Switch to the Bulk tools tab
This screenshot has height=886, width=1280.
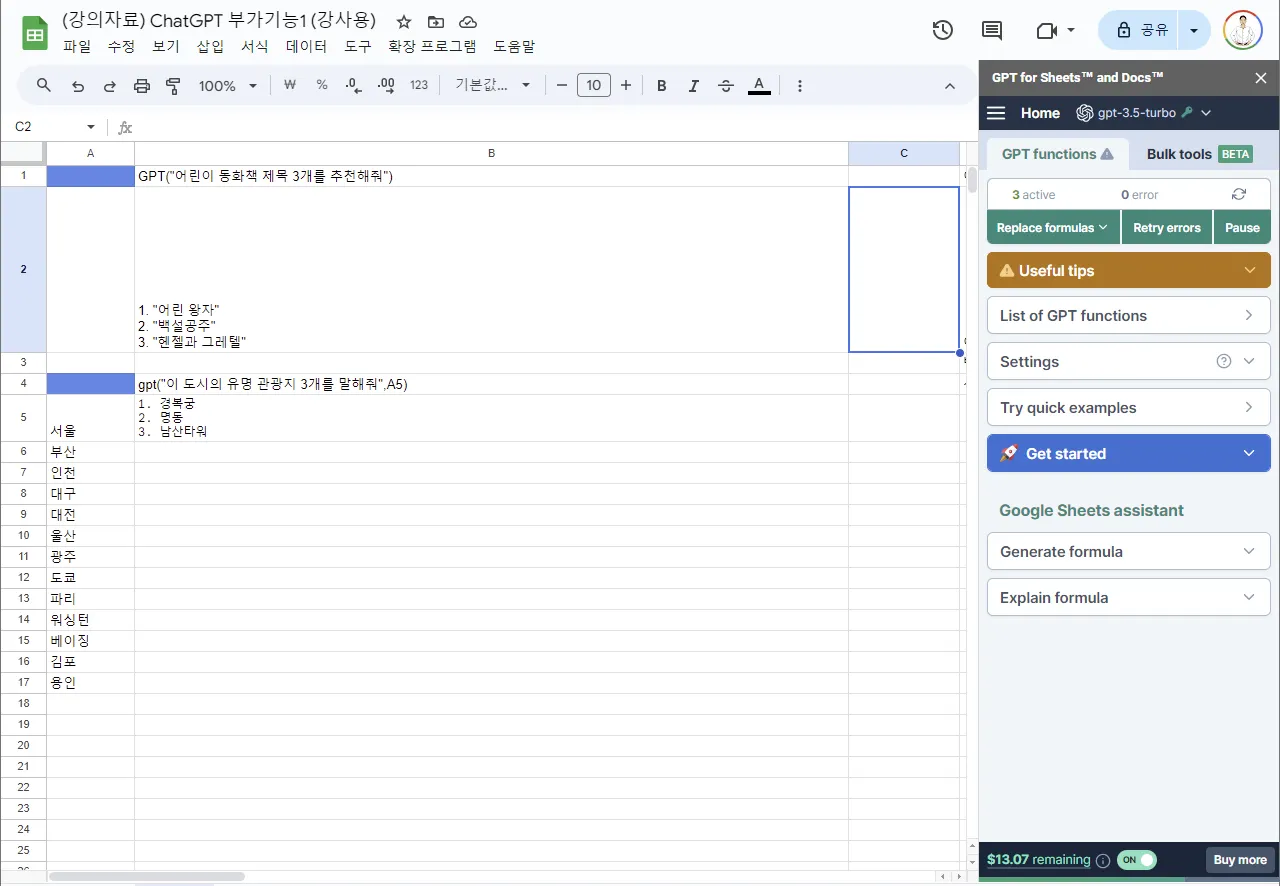coord(1199,154)
